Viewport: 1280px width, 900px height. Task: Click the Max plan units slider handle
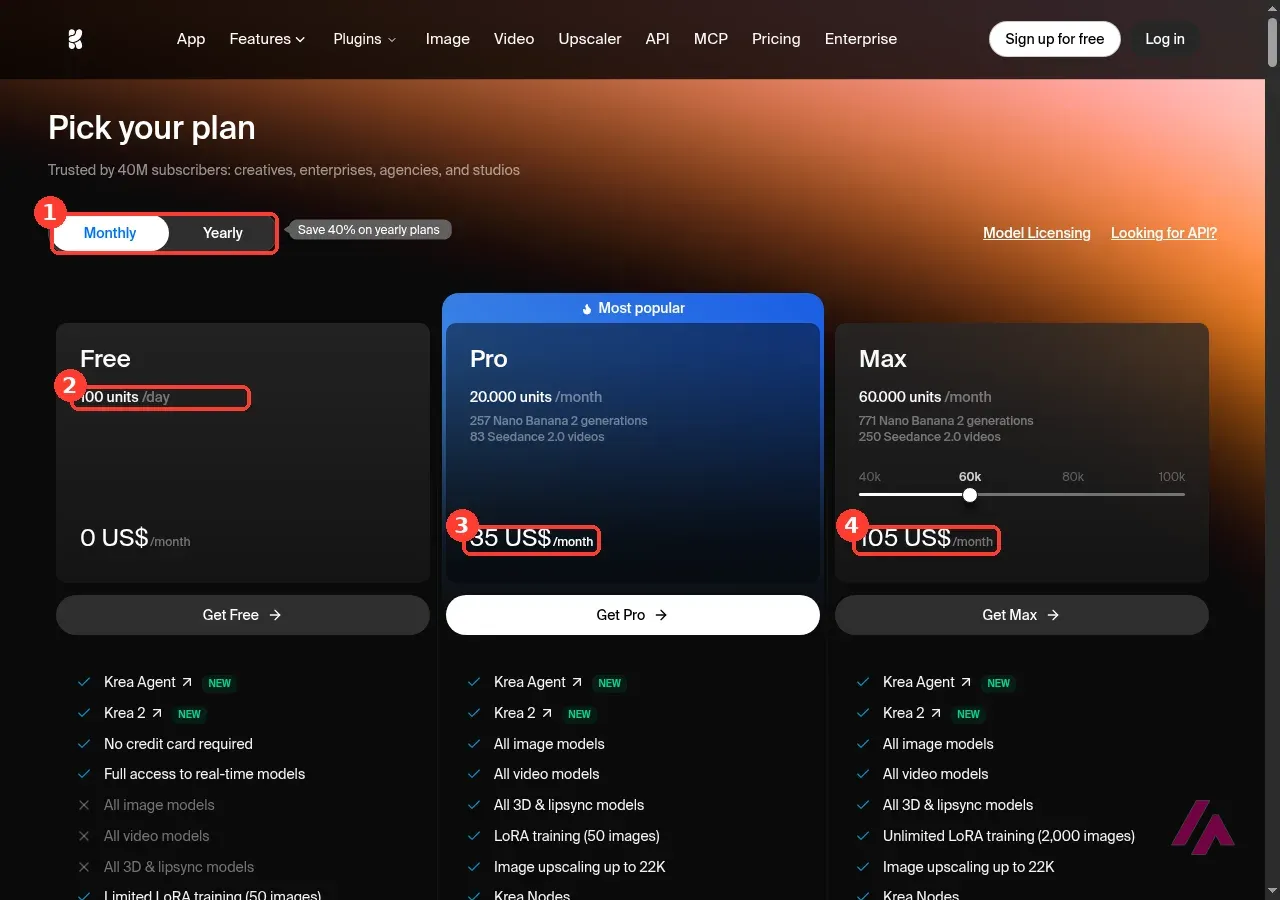(x=969, y=494)
